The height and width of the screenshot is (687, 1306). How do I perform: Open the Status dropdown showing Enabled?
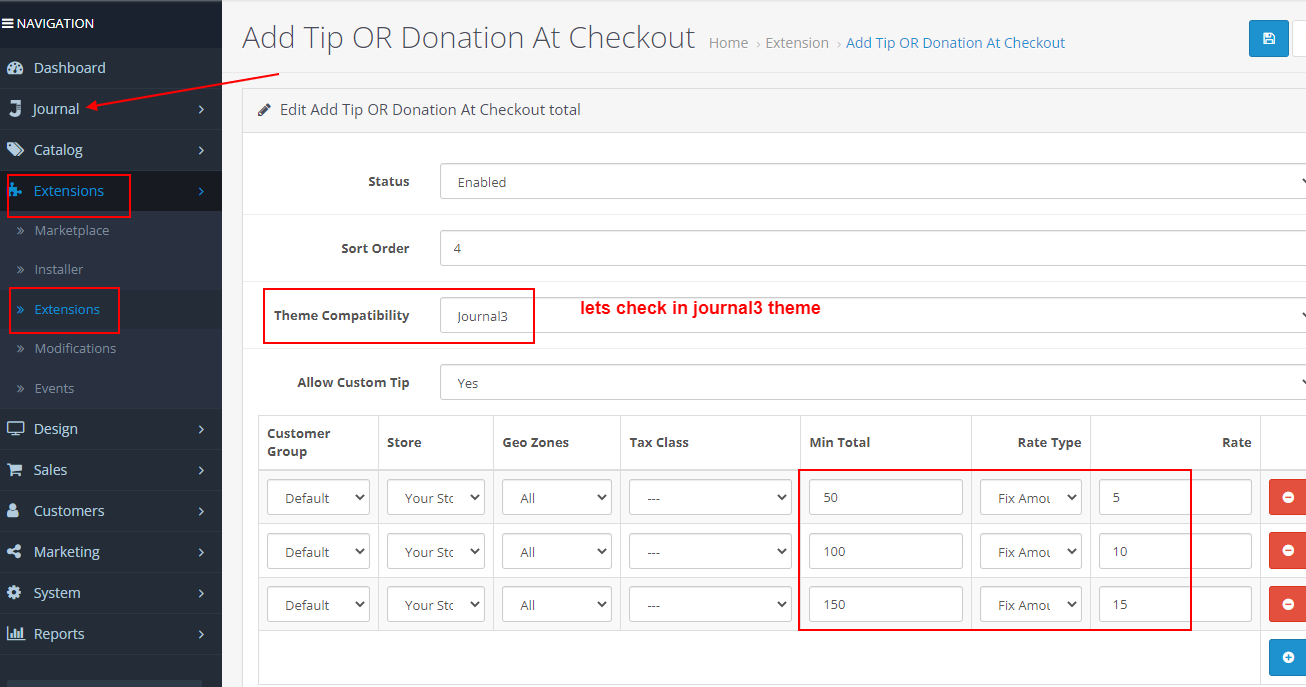click(870, 181)
